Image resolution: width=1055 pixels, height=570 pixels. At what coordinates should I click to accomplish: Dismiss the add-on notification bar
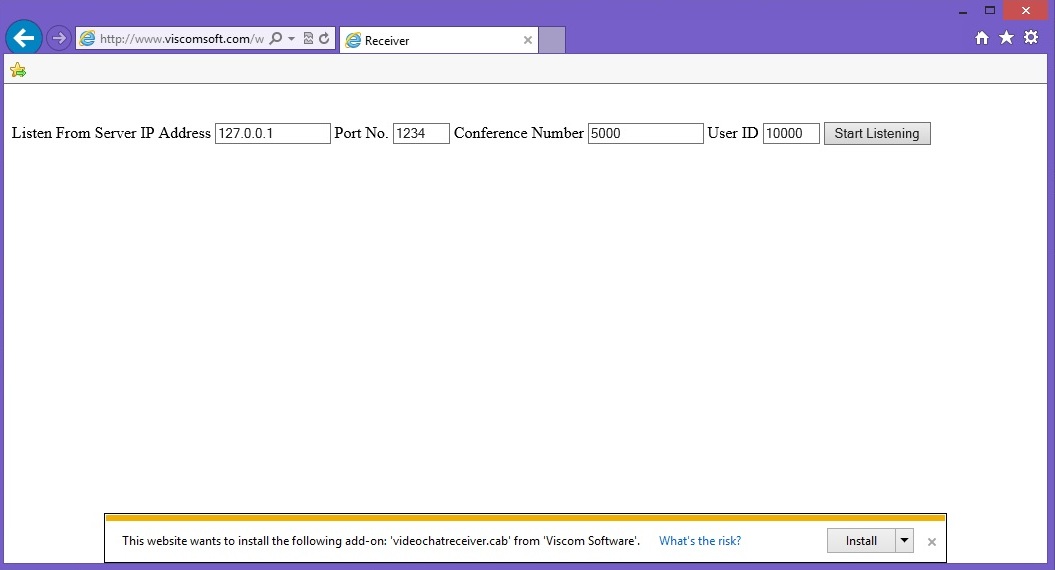click(x=932, y=542)
